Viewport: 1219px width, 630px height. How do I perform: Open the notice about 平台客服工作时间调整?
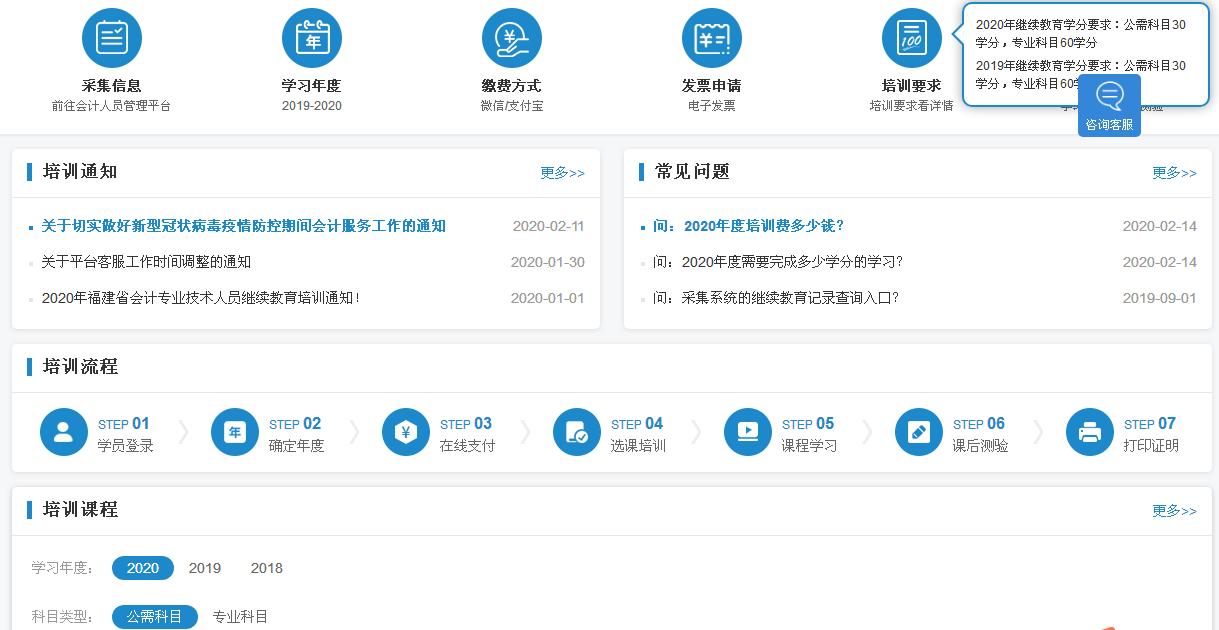point(146,262)
